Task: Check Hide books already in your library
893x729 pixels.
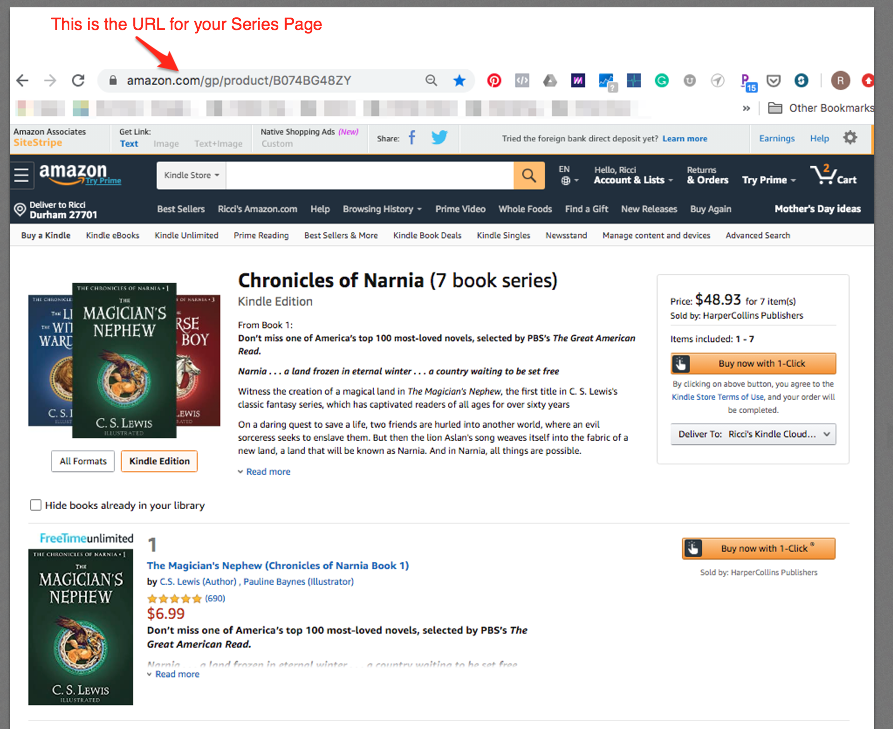Action: pos(37,505)
